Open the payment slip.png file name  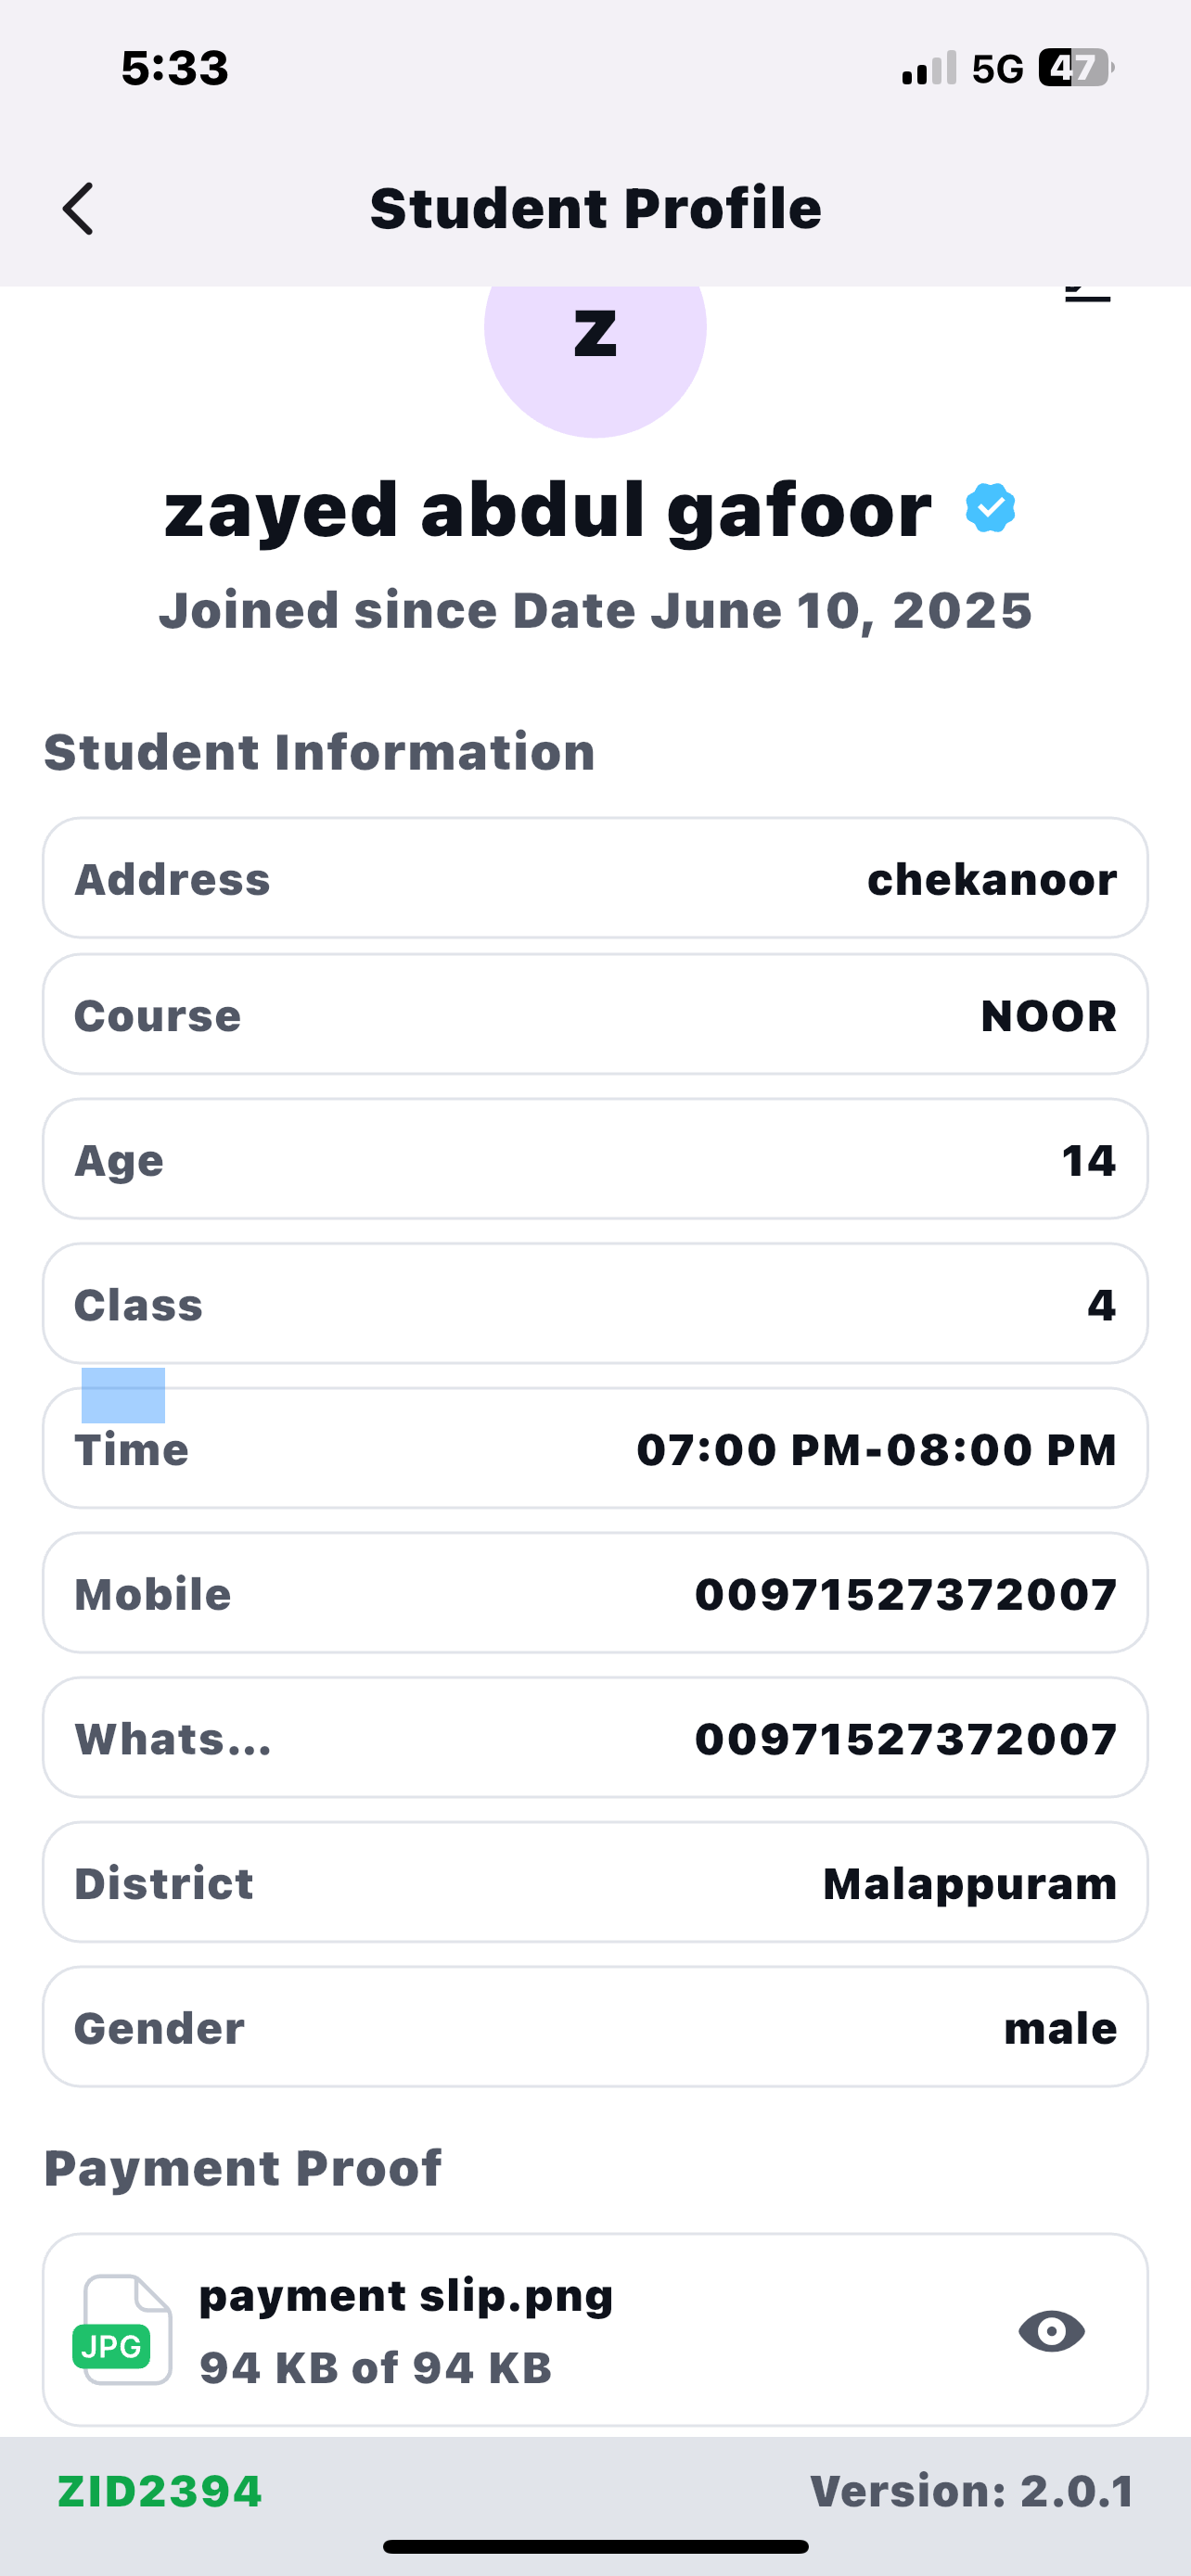tap(406, 2295)
